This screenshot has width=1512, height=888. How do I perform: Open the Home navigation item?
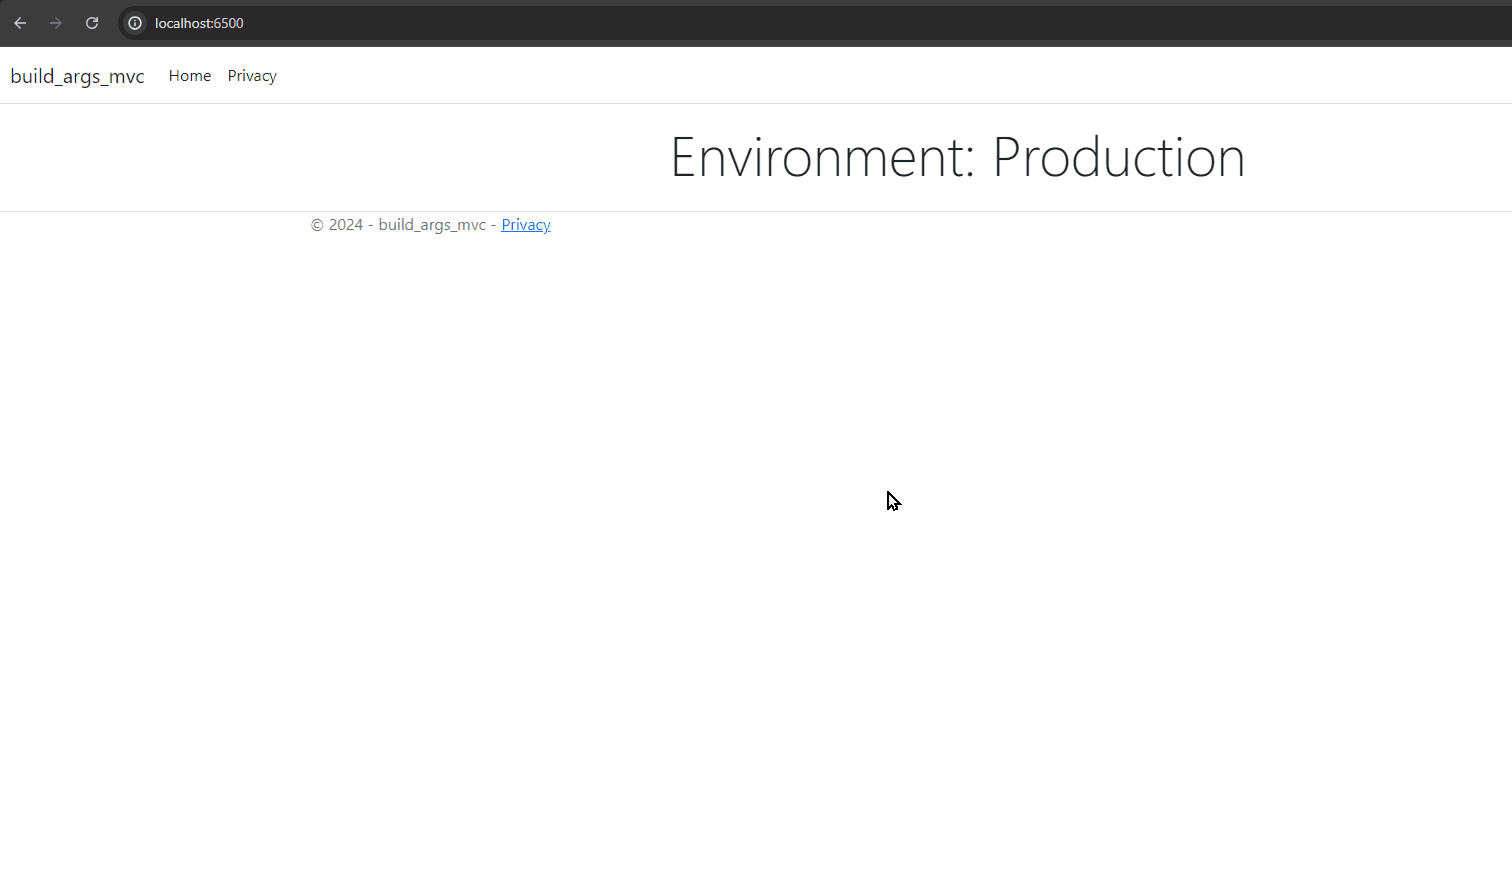pos(189,76)
